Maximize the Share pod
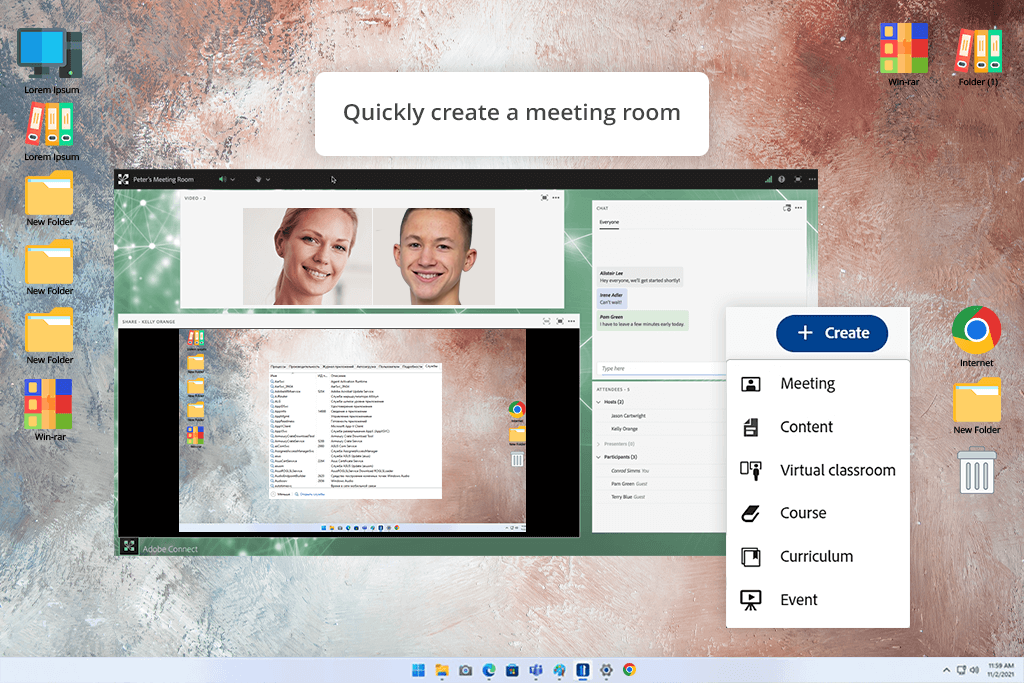Viewport: 1024px width, 683px height. pos(560,321)
